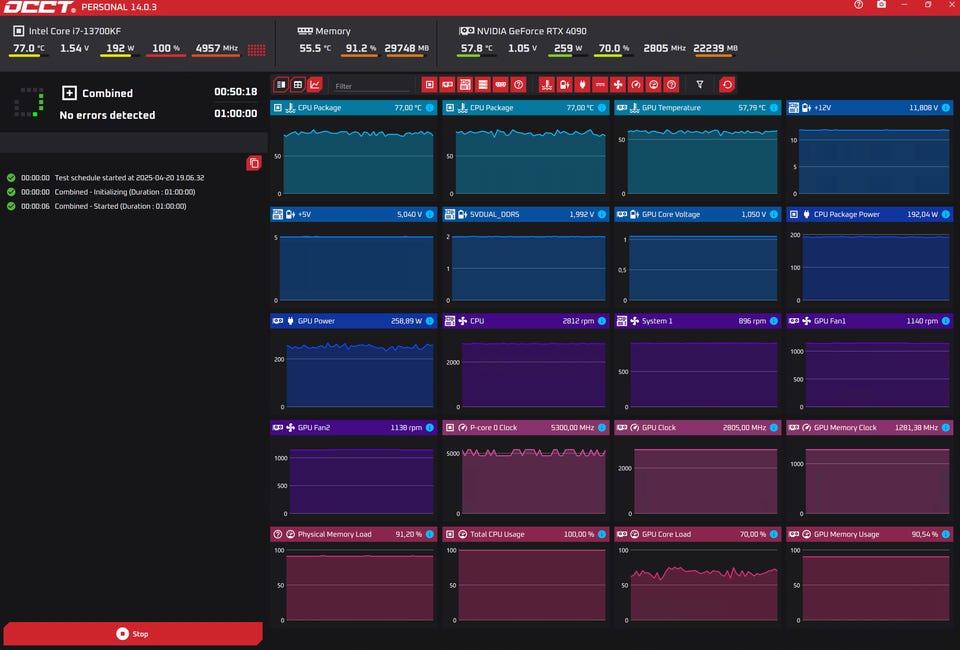Take a screenshot with the camera icon
Viewport: 960px width, 650px height.
[881, 5]
